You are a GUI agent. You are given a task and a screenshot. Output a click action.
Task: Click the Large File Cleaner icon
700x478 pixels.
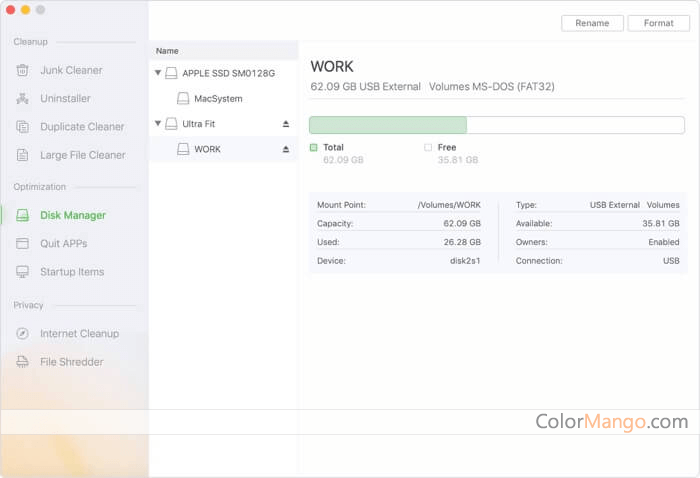click(22, 155)
